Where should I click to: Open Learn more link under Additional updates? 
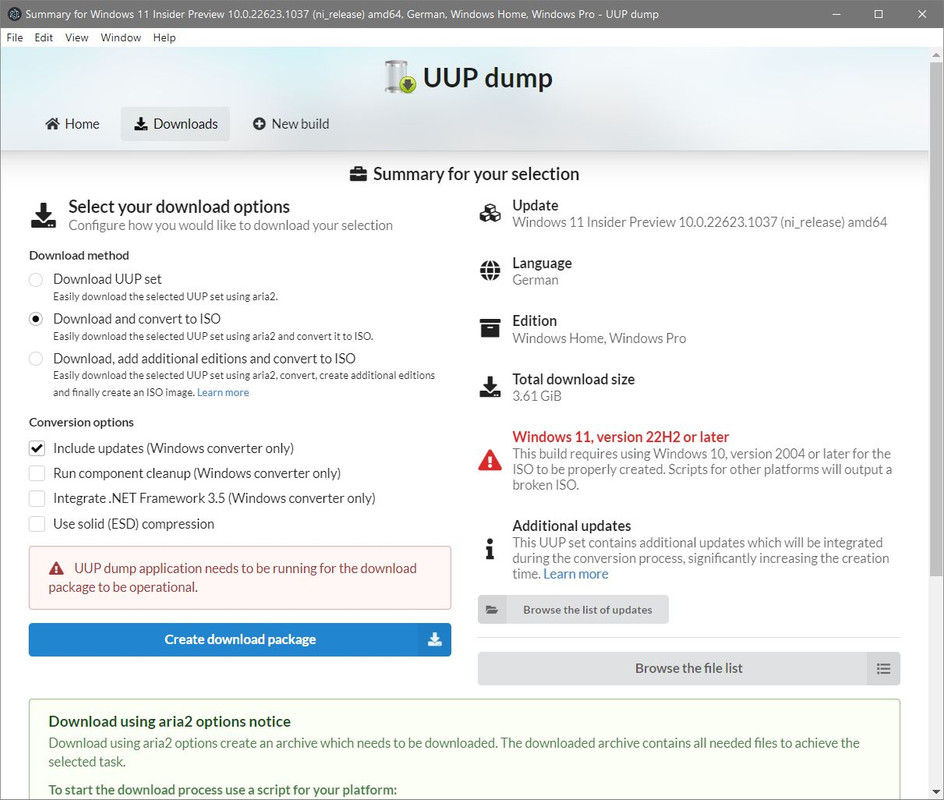pos(576,574)
